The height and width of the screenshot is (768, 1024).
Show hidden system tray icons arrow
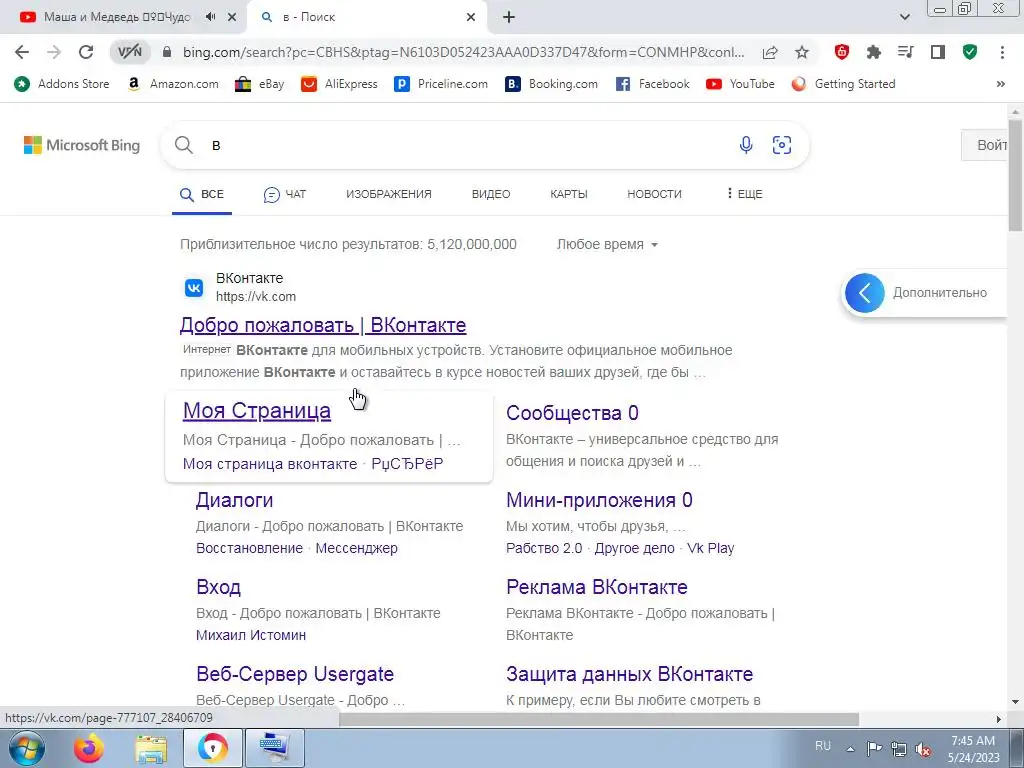pyautogui.click(x=850, y=748)
